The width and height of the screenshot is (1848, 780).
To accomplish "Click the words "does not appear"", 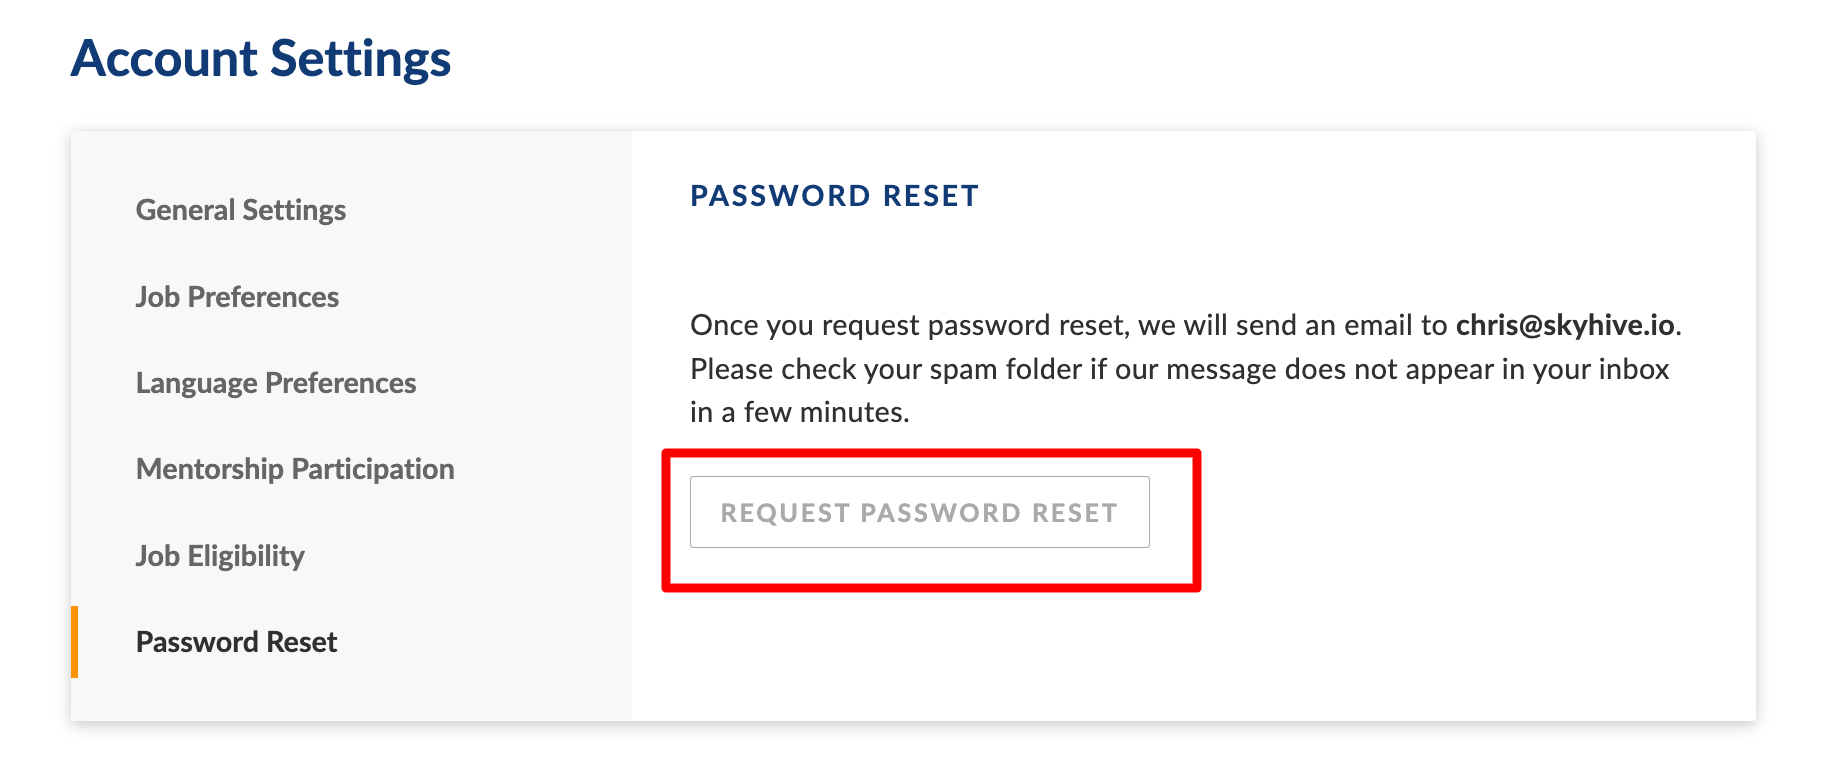I will pos(1389,369).
